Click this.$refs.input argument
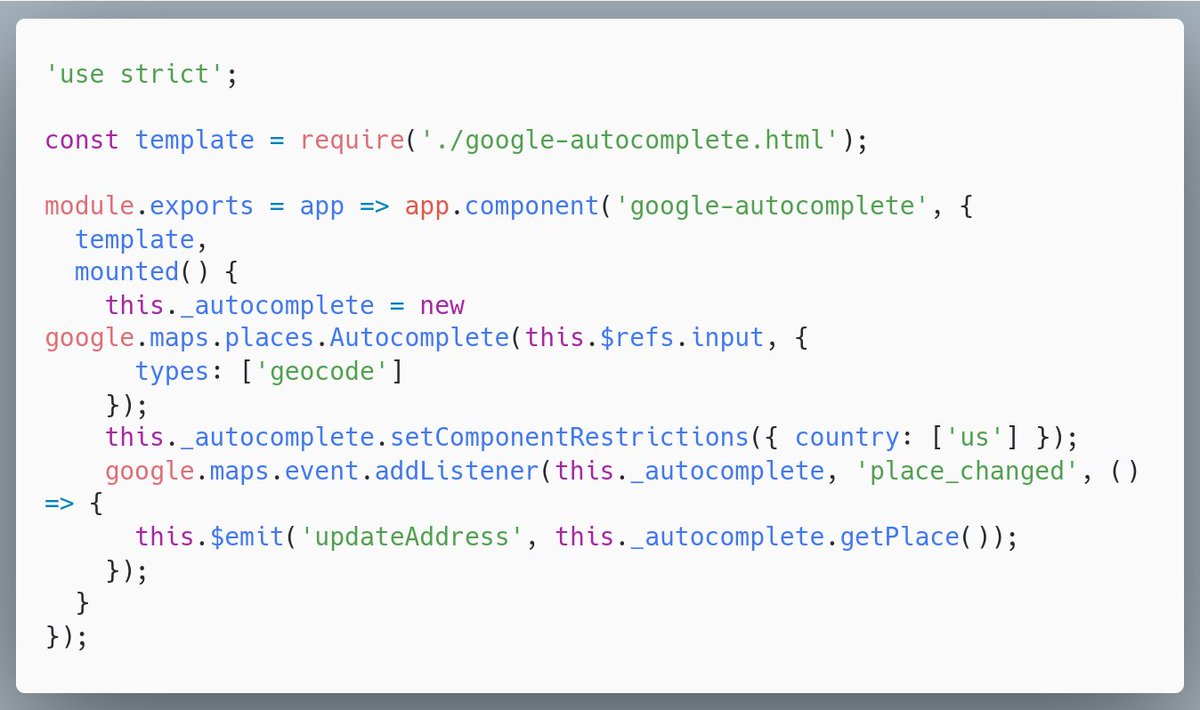 click(644, 338)
